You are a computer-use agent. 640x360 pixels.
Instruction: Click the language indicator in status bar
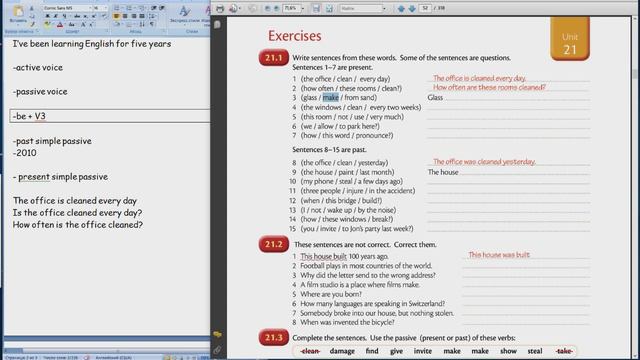click(x=113, y=358)
